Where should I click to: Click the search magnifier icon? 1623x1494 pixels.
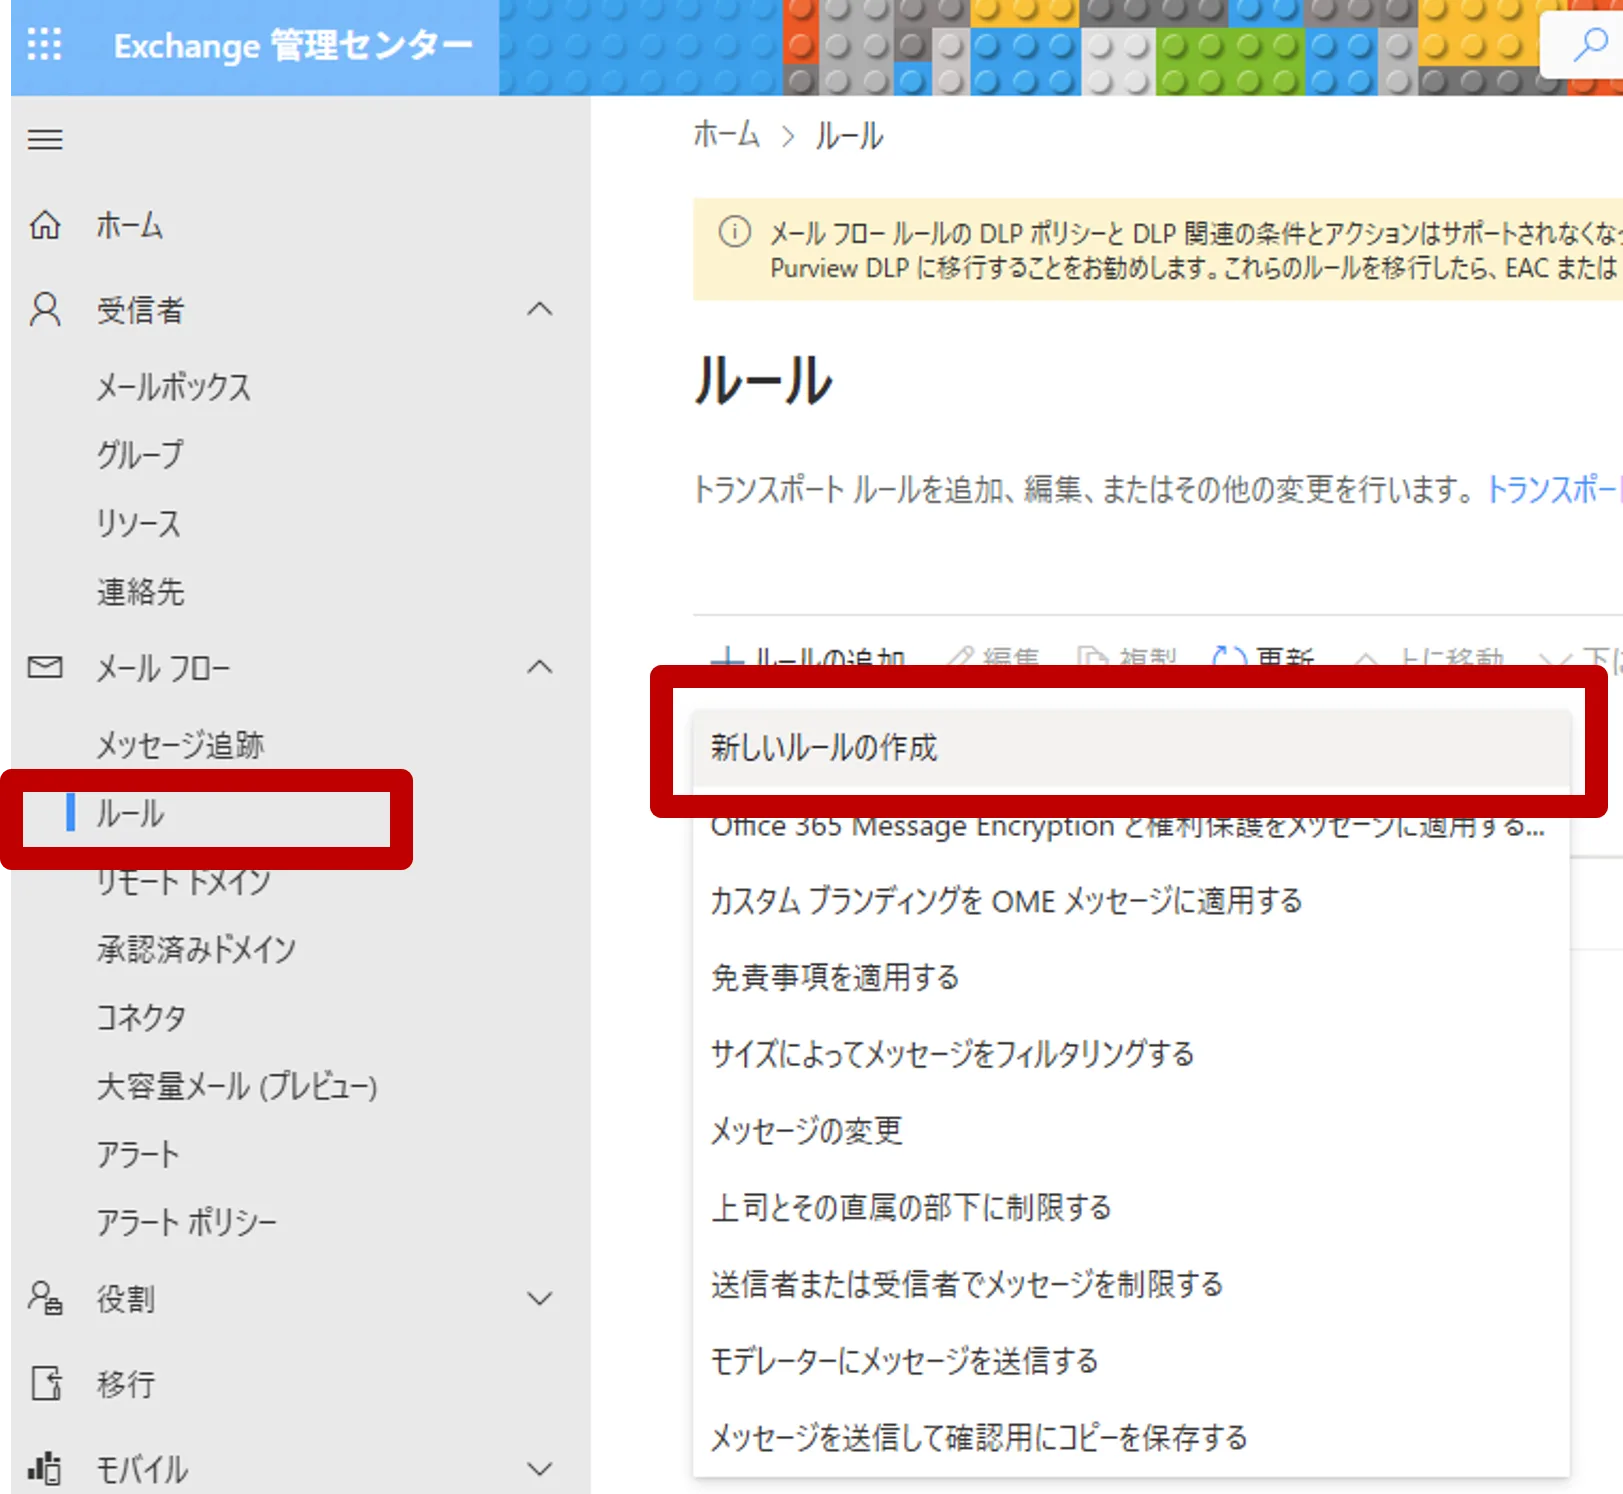pyautogui.click(x=1588, y=45)
